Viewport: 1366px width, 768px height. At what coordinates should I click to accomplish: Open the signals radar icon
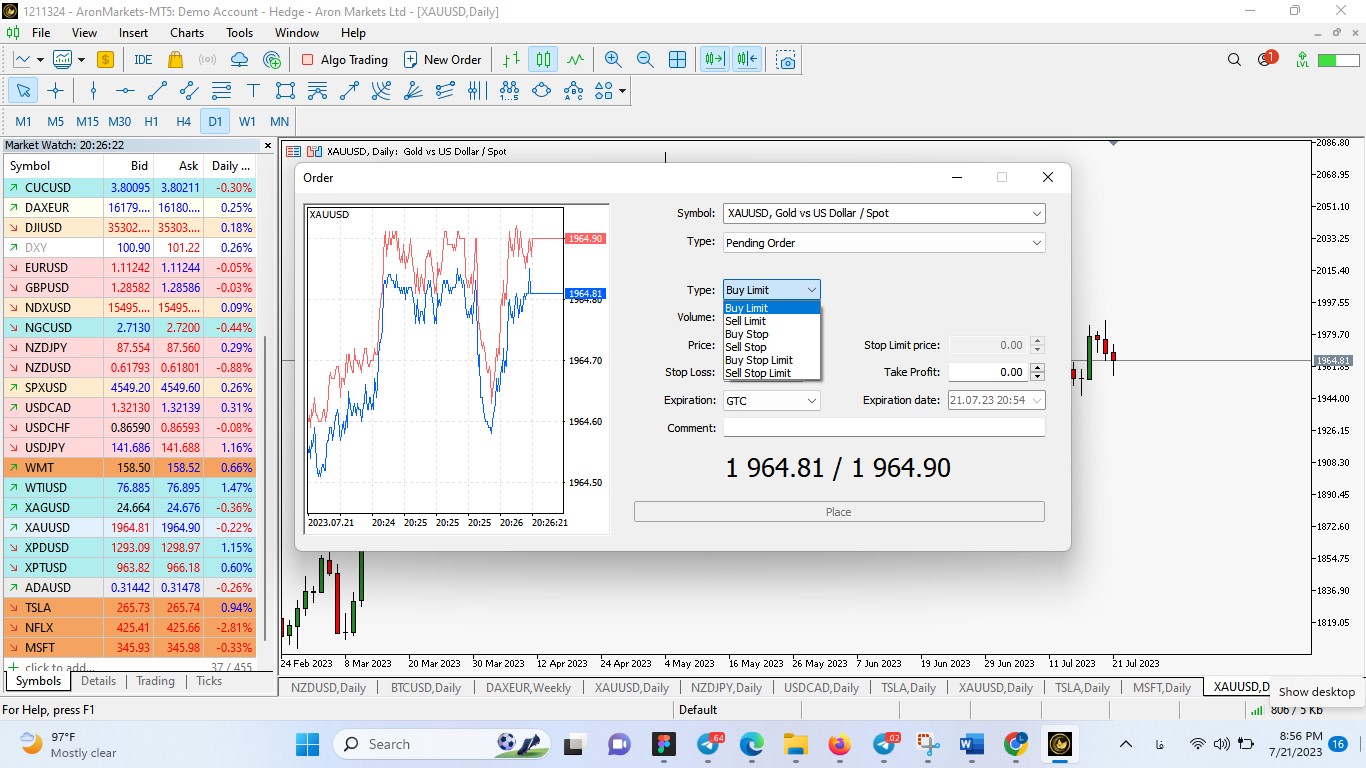207,60
